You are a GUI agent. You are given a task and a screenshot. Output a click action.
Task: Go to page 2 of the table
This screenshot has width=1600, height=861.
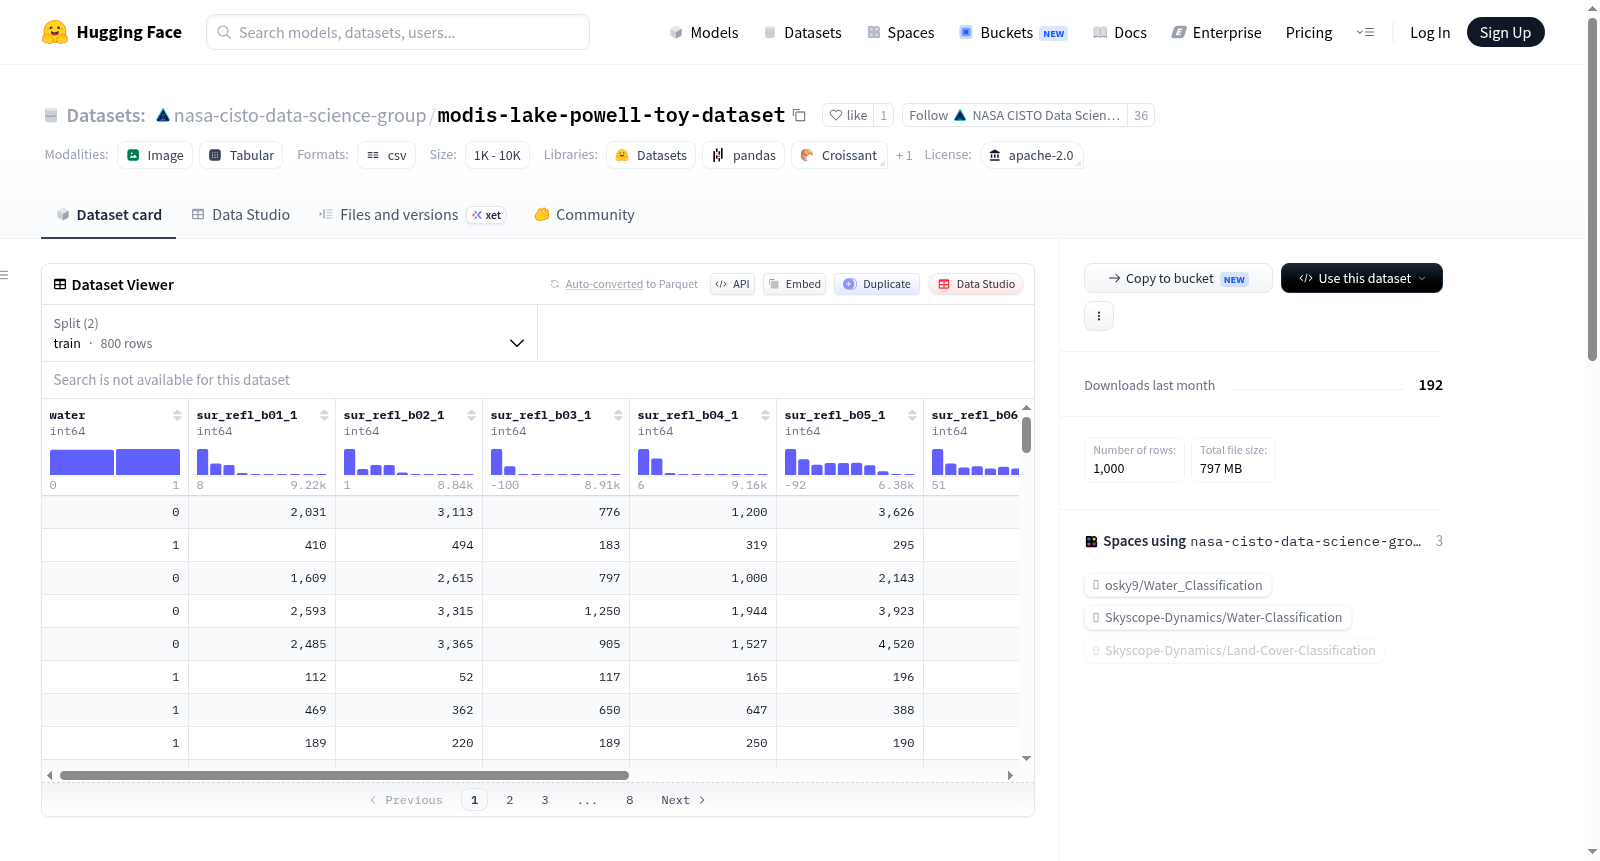[x=510, y=800]
